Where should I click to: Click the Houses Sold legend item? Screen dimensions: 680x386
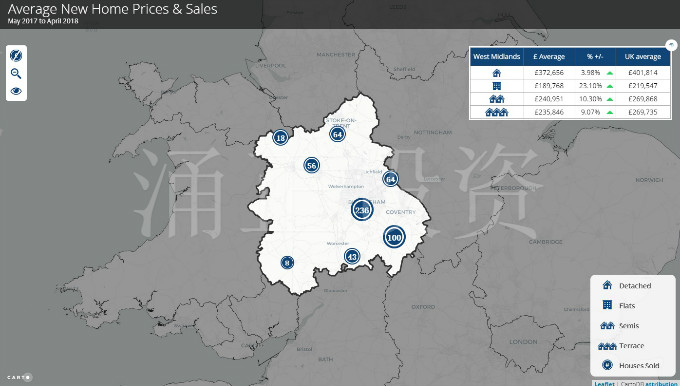click(630, 365)
